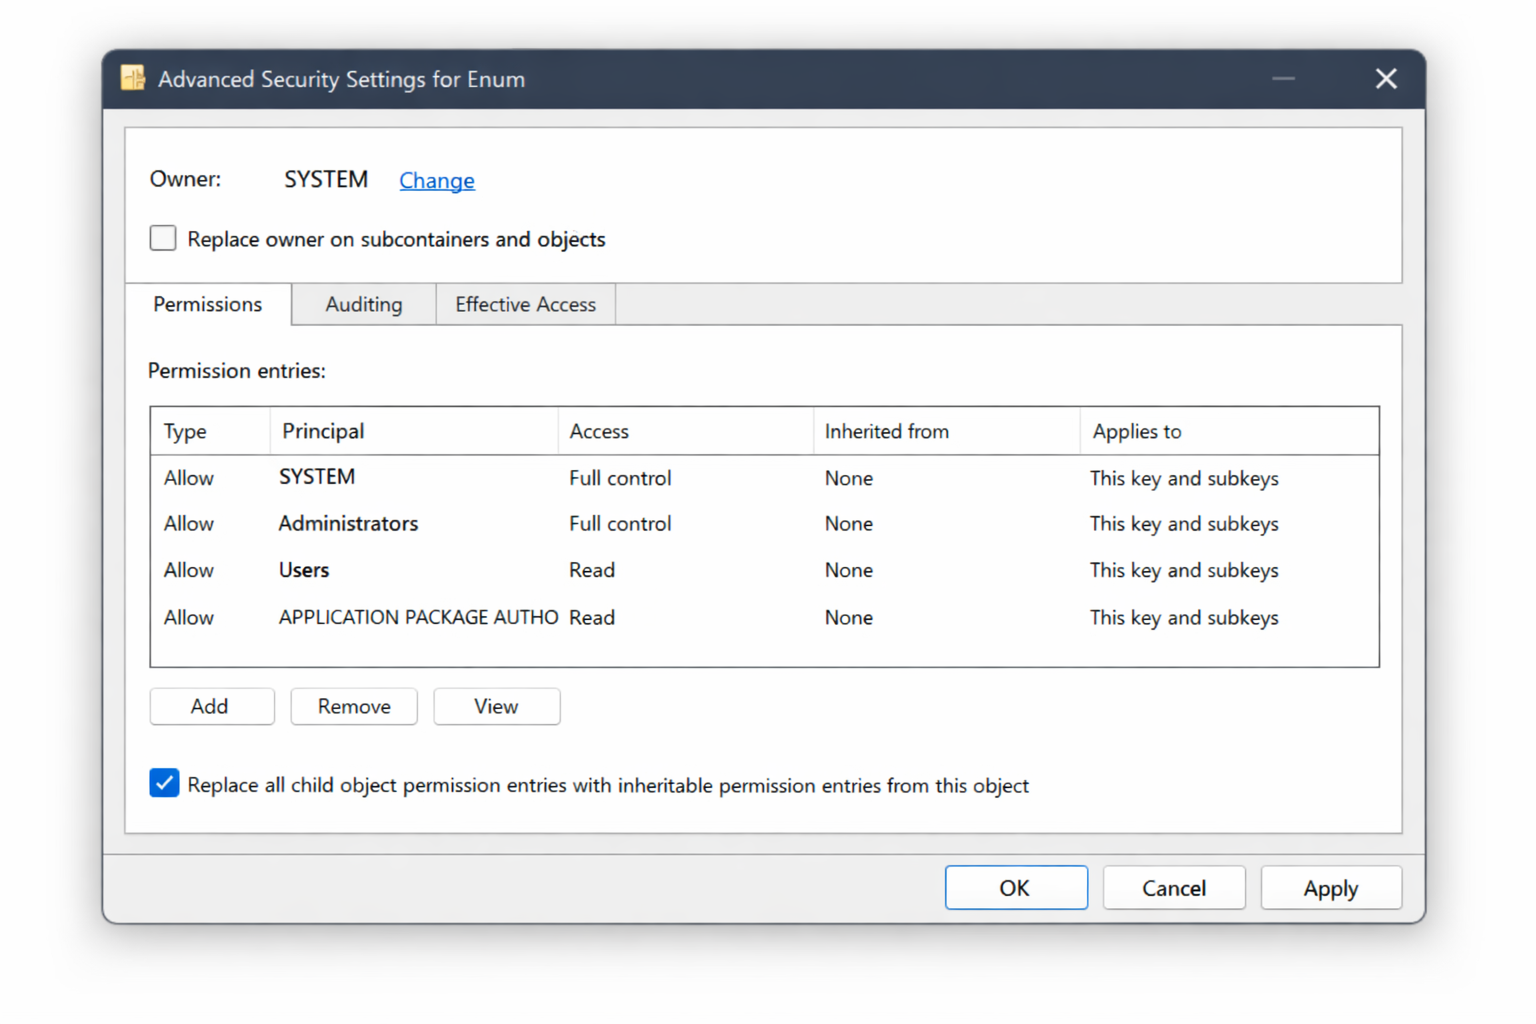The height and width of the screenshot is (1024, 1536).
Task: Open the View dialog for selected entry
Action: point(496,706)
